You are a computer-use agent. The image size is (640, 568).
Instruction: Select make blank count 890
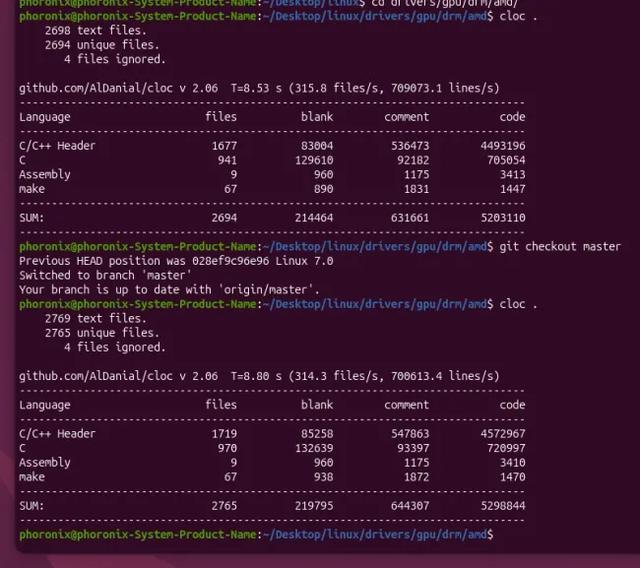[x=323, y=189]
